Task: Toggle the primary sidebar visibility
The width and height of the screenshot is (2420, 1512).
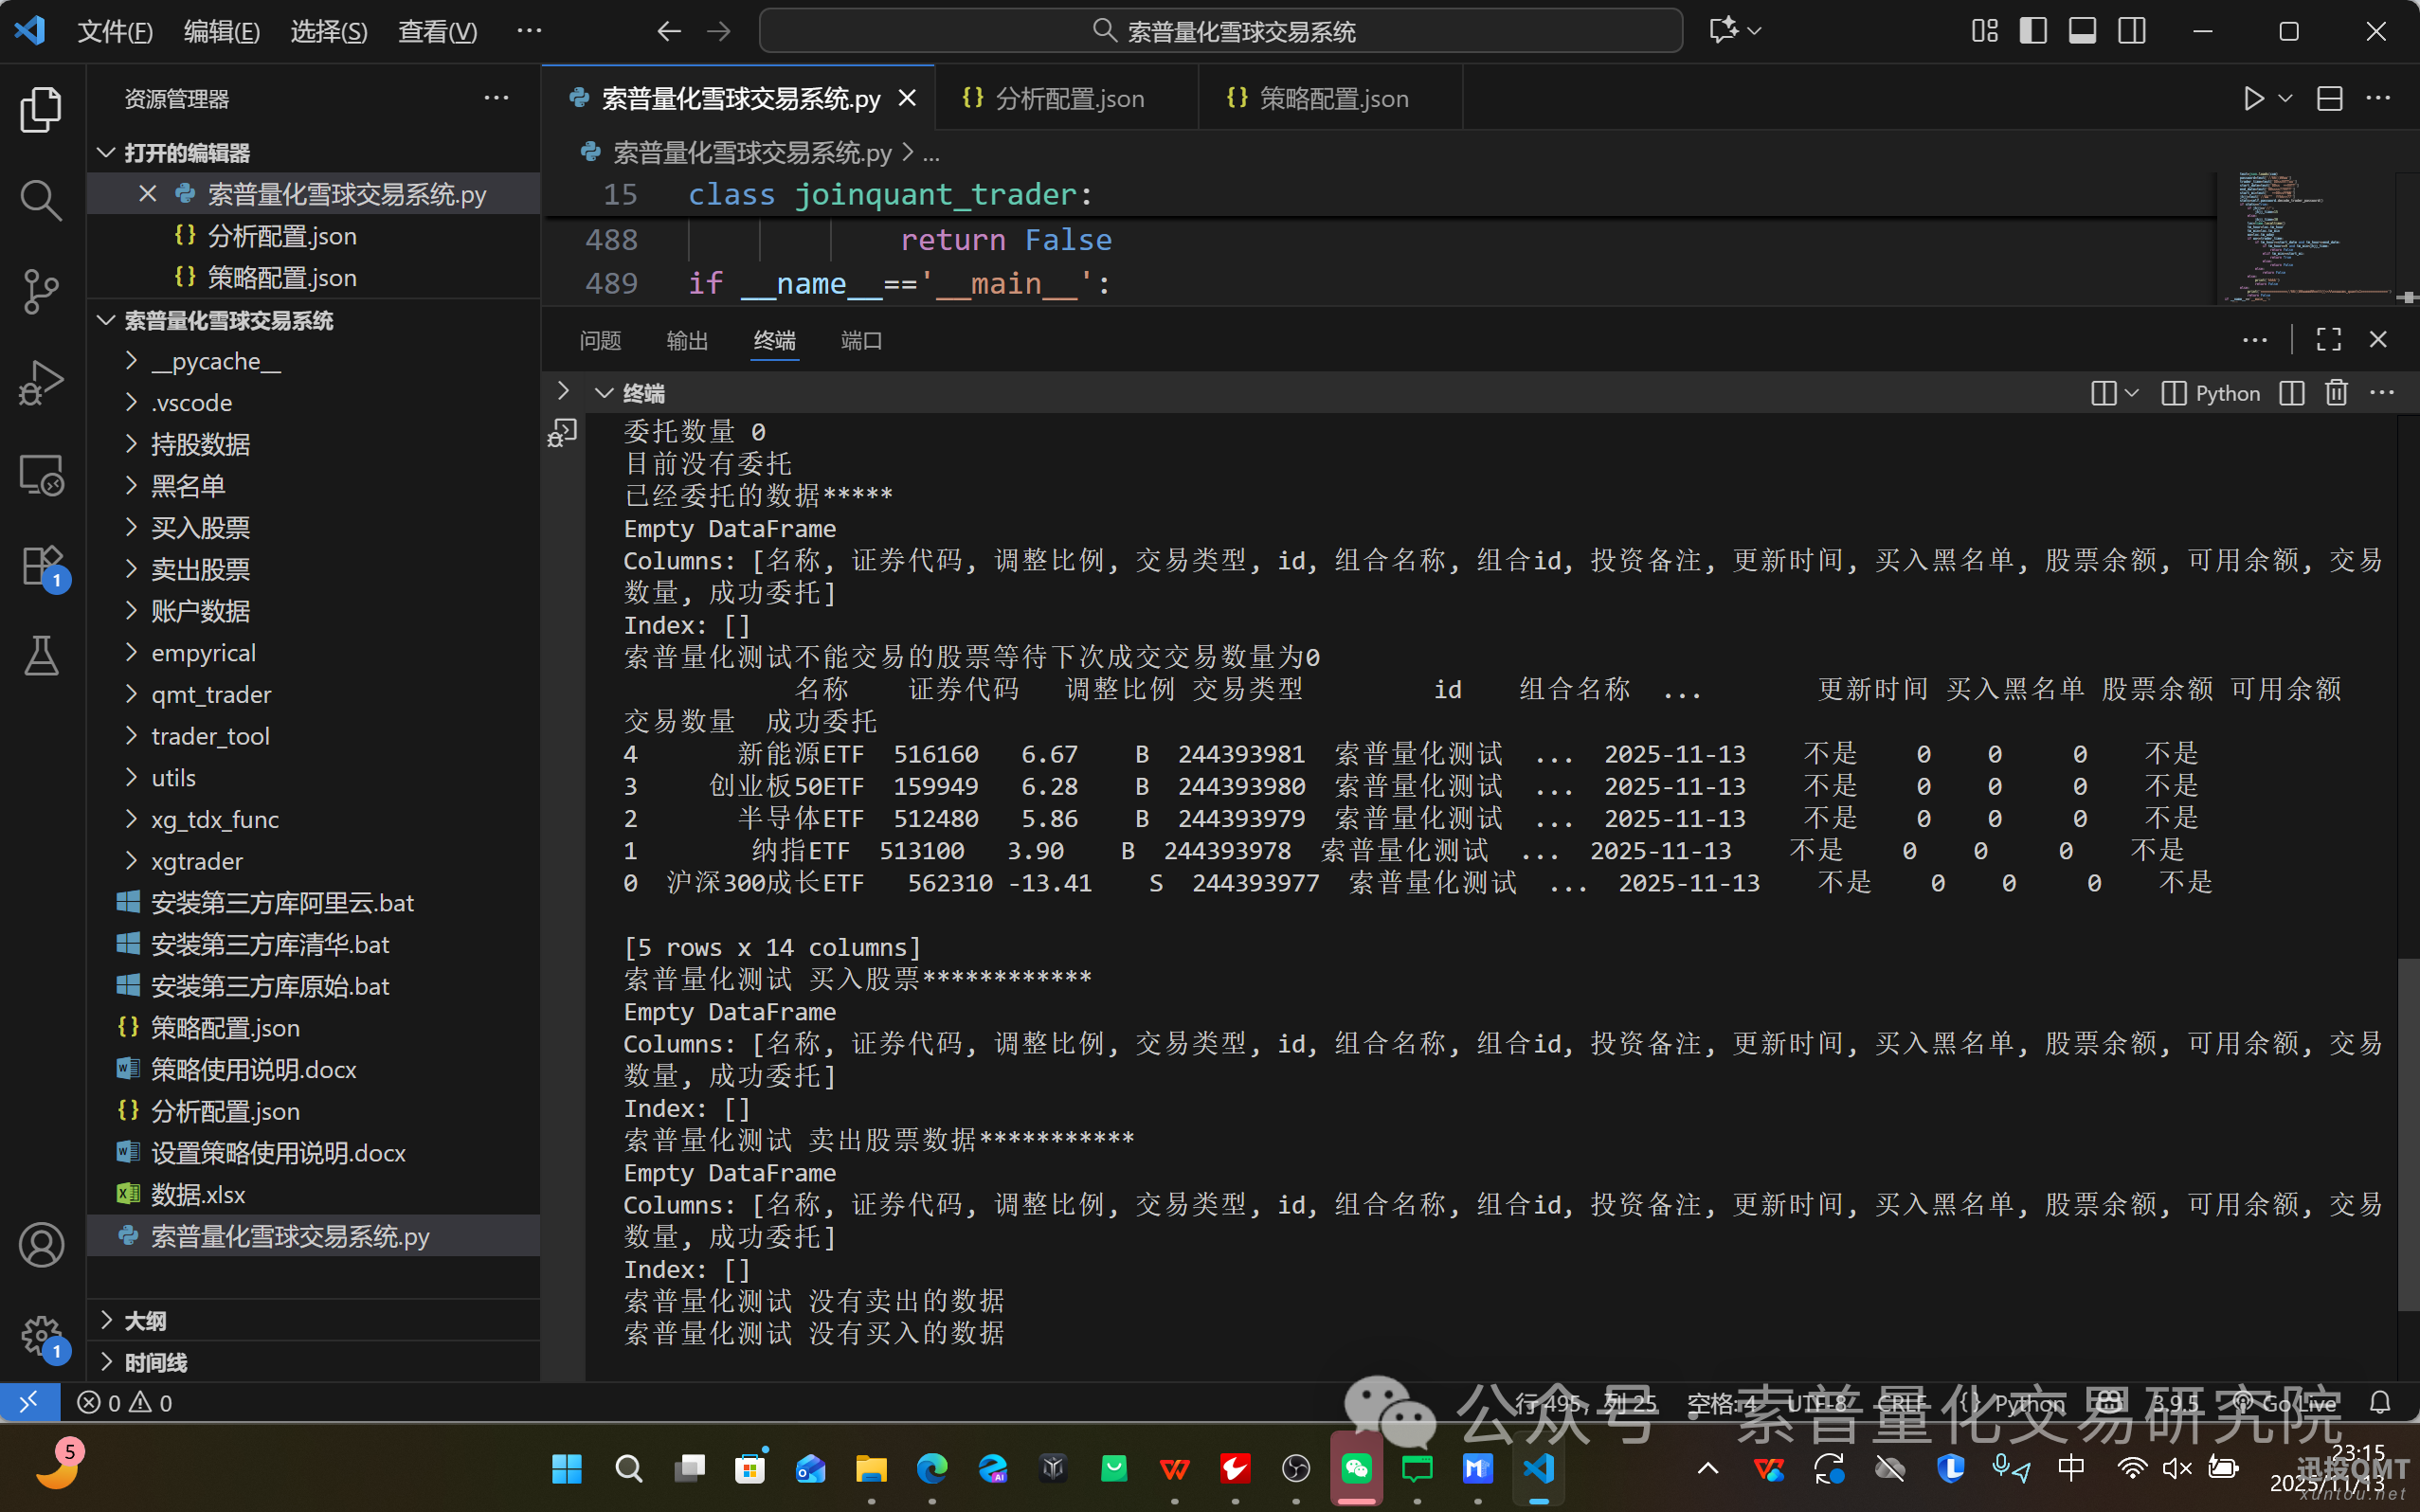Action: (x=2033, y=31)
